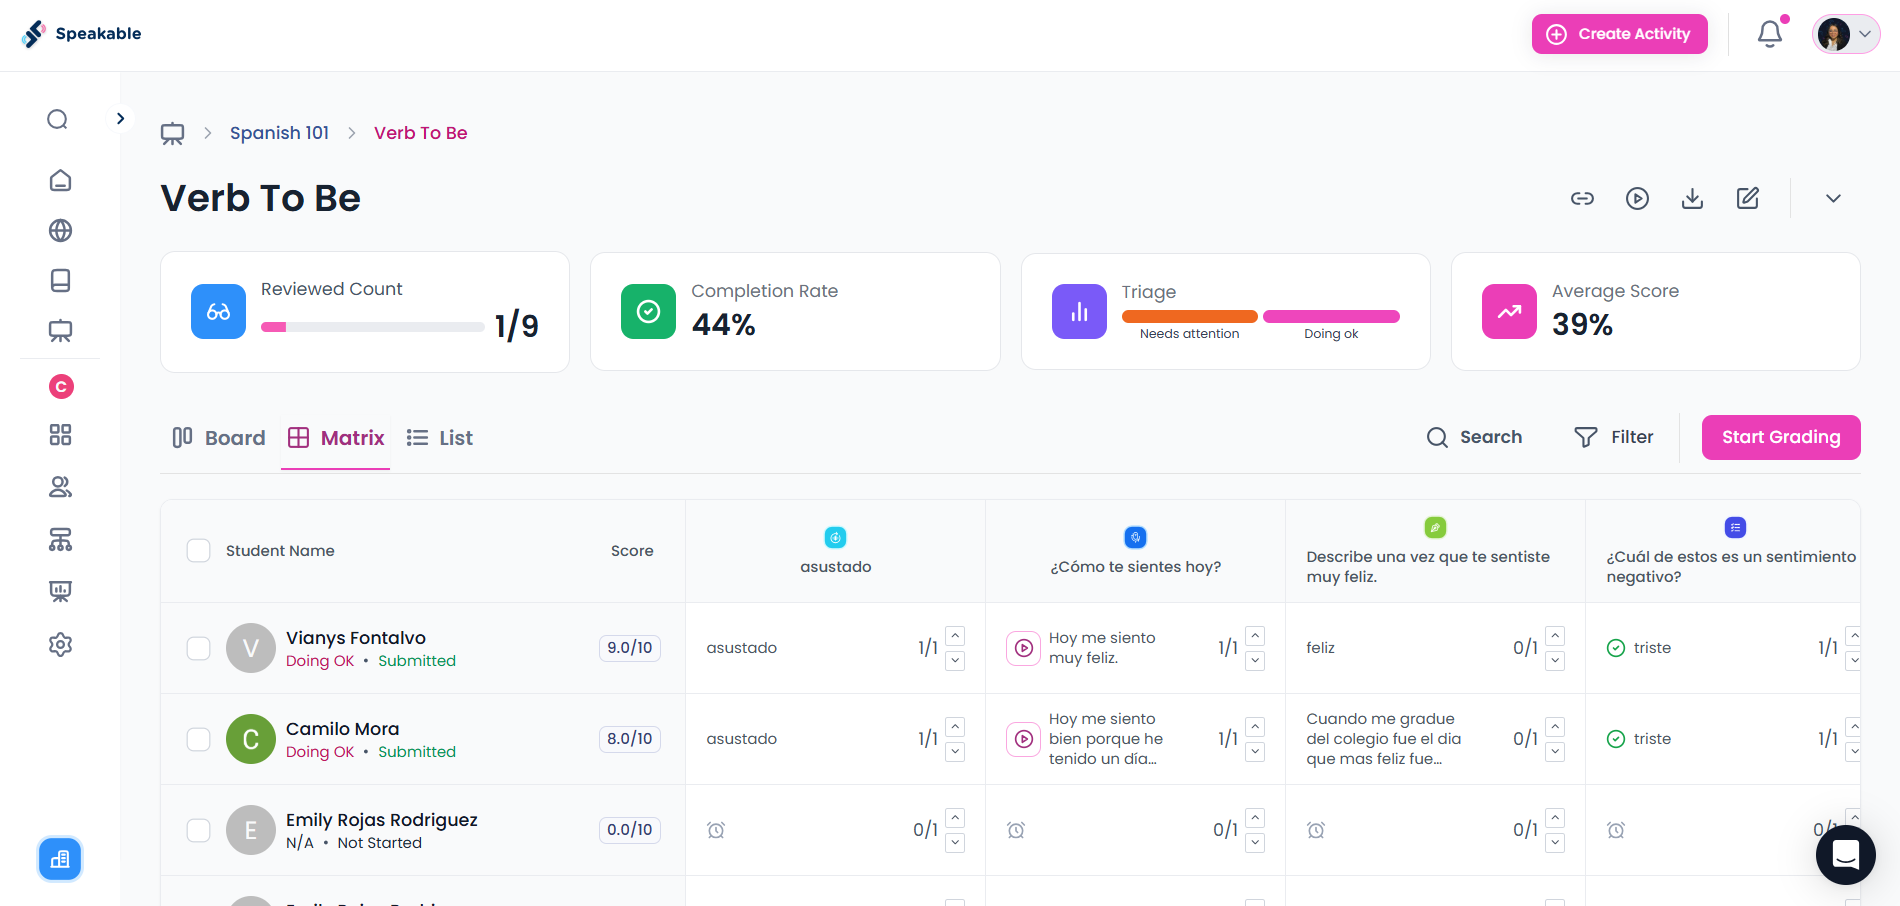Go to the home icon in the sidebar

(60, 180)
